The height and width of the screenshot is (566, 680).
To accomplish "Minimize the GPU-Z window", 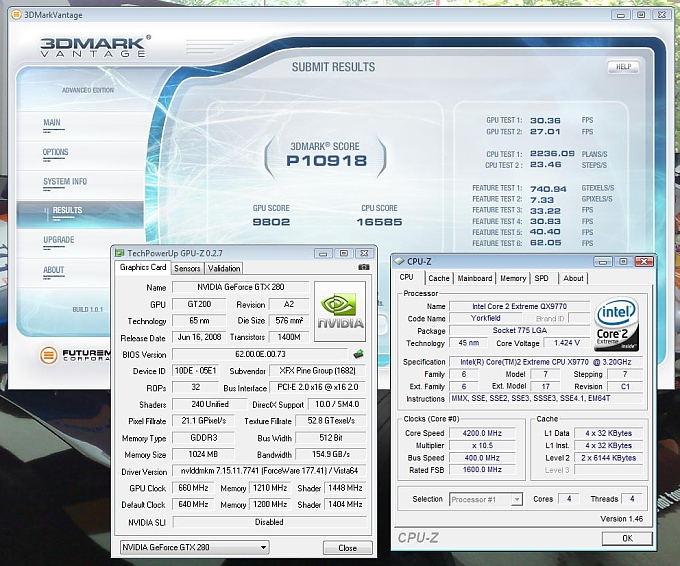I will (x=323, y=253).
